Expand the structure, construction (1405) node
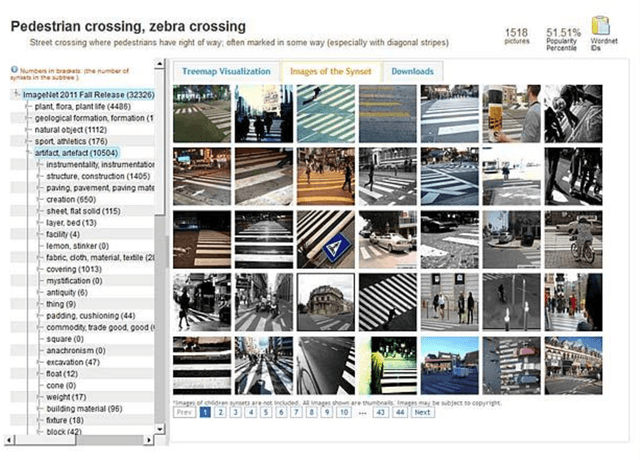640x460 pixels. tap(40, 176)
